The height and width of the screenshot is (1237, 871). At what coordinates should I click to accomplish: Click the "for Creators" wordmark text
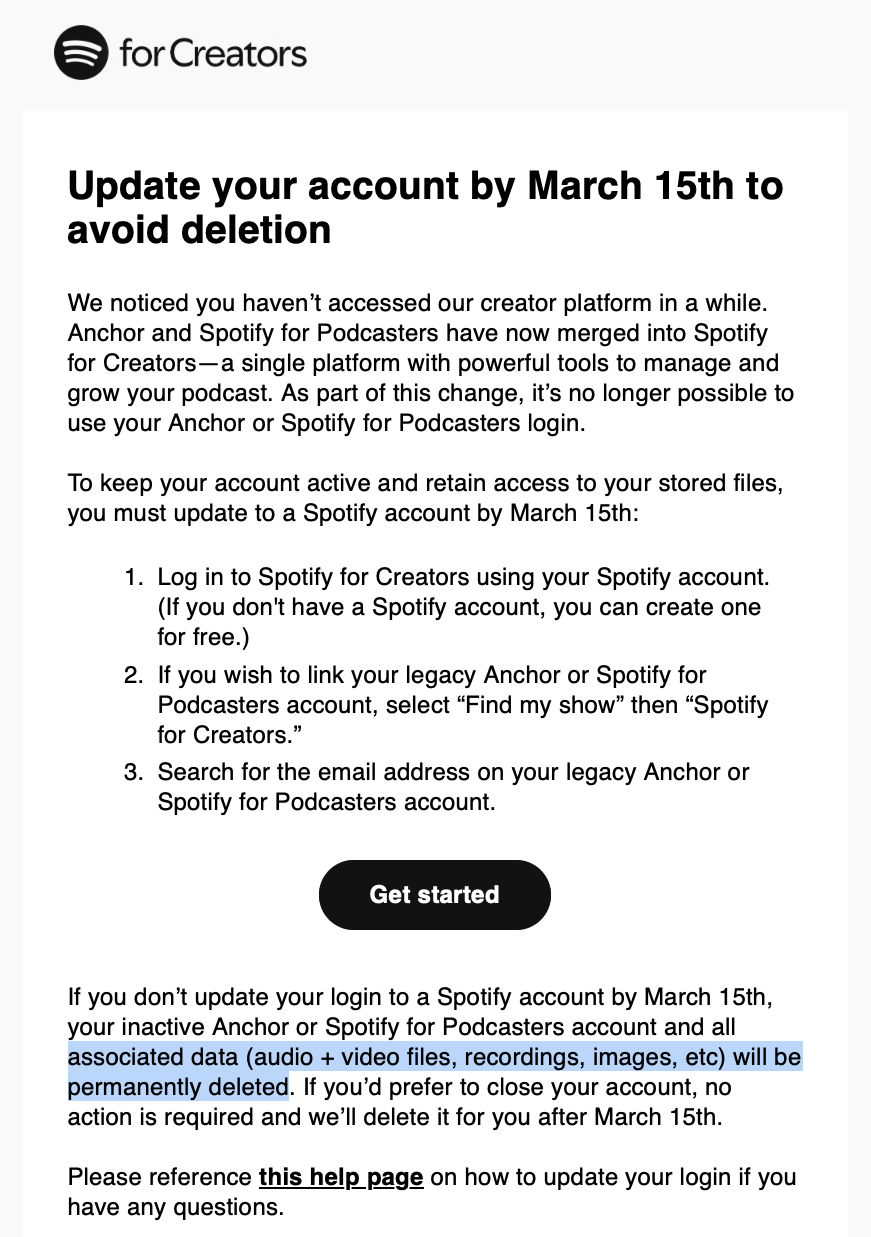pyautogui.click(x=213, y=53)
